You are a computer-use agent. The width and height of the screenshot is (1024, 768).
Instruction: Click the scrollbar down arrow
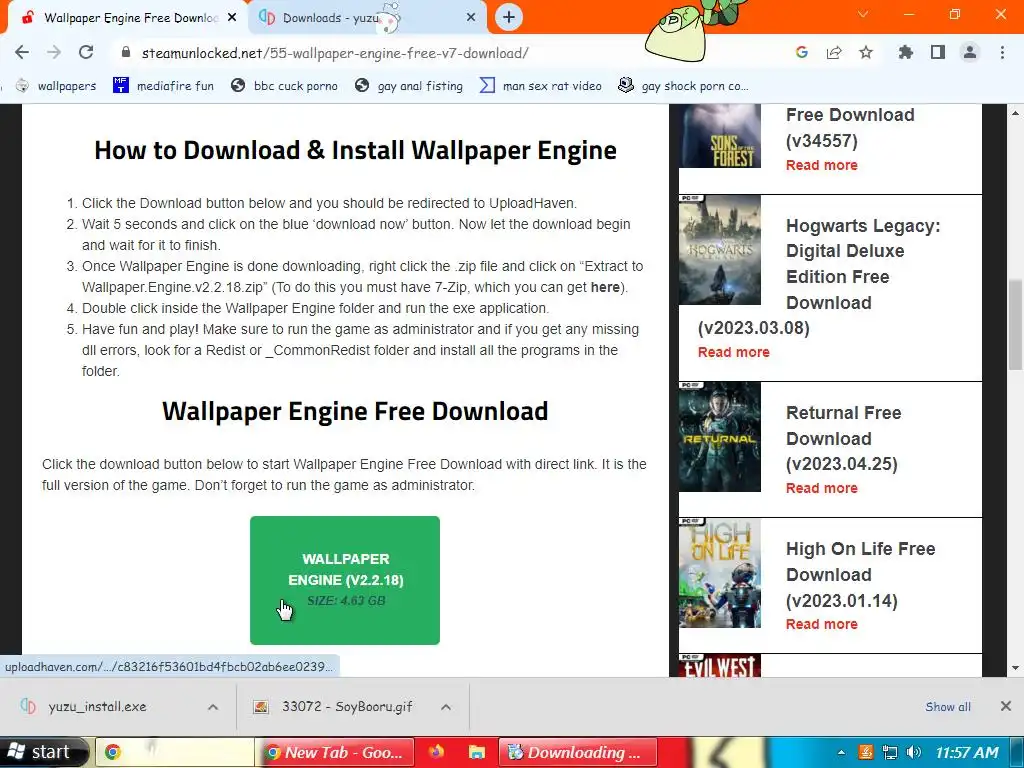coord(1015,668)
